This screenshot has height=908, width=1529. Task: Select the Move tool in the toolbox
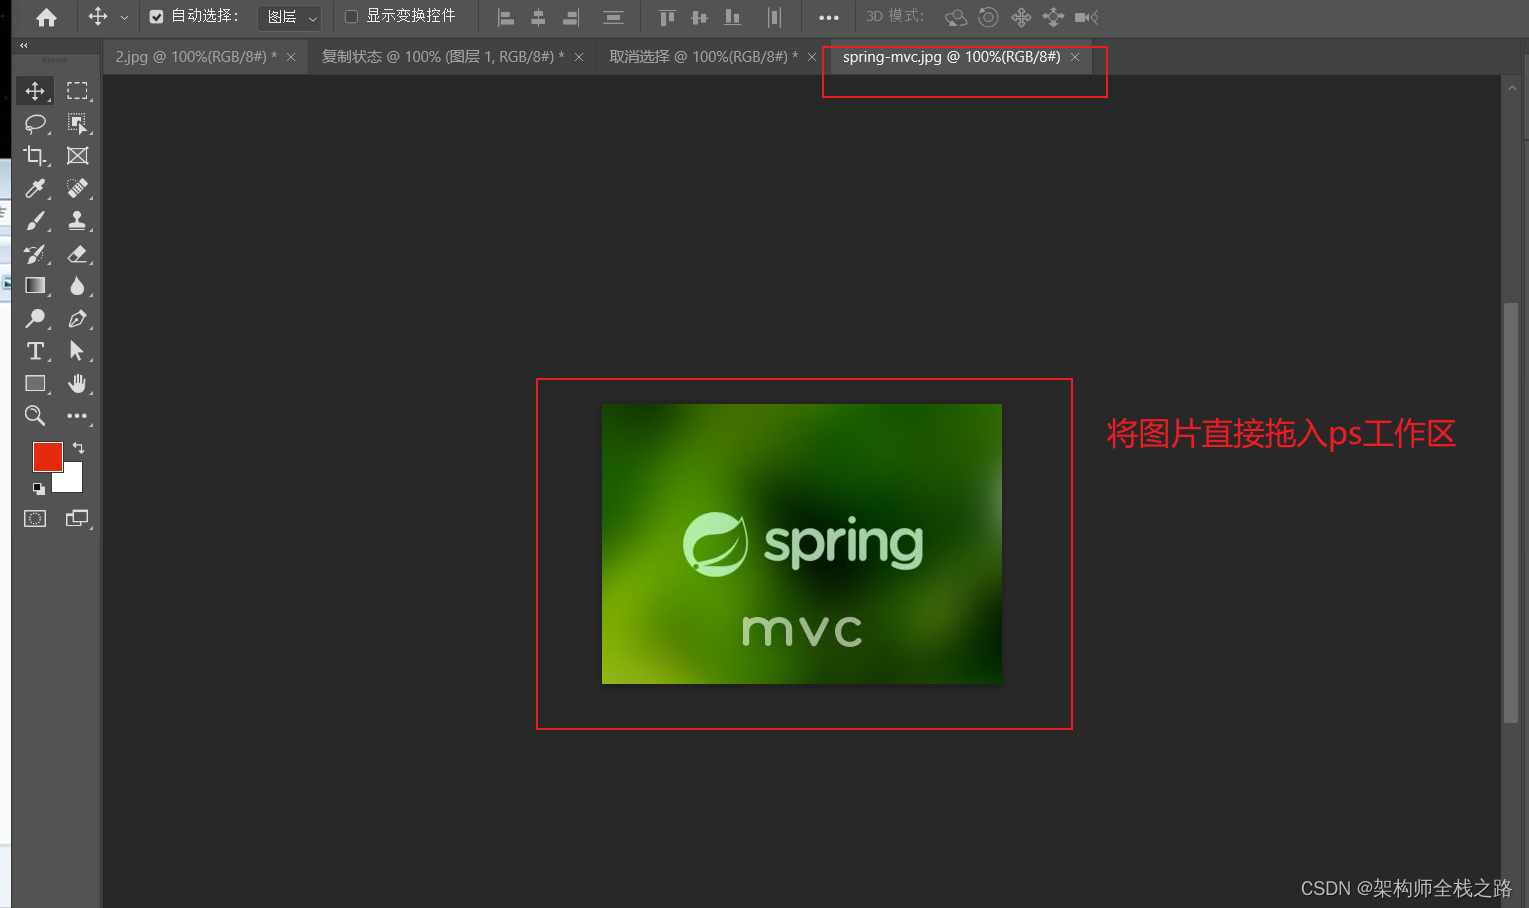tap(35, 91)
